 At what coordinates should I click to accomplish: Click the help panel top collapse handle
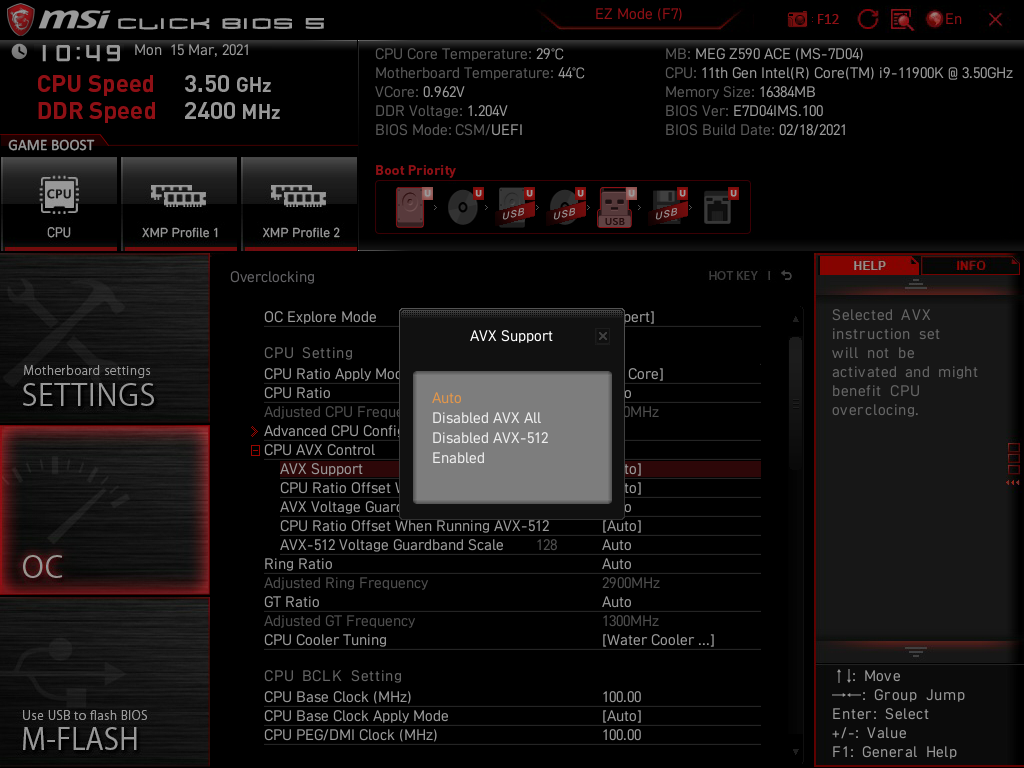click(916, 283)
